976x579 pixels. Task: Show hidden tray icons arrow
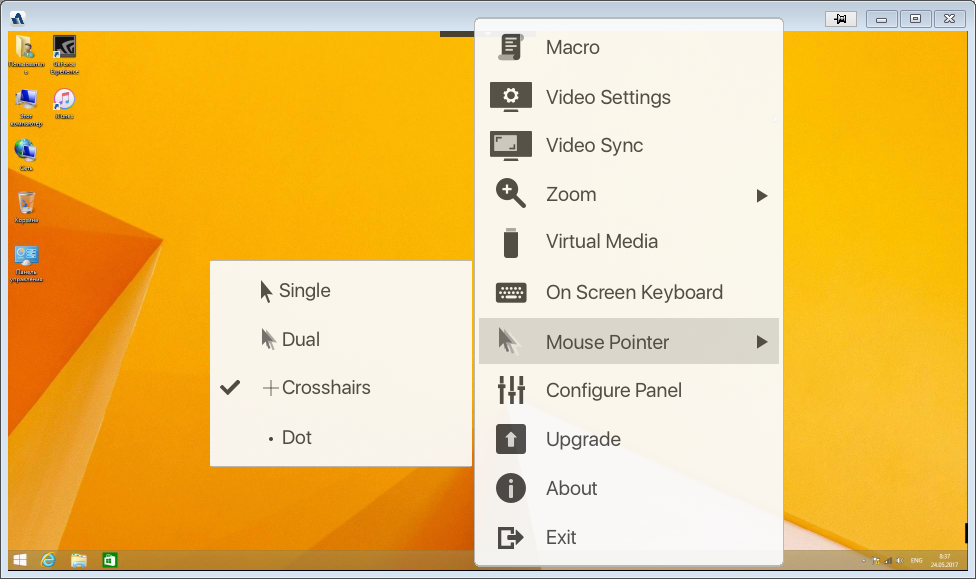[x=863, y=561]
